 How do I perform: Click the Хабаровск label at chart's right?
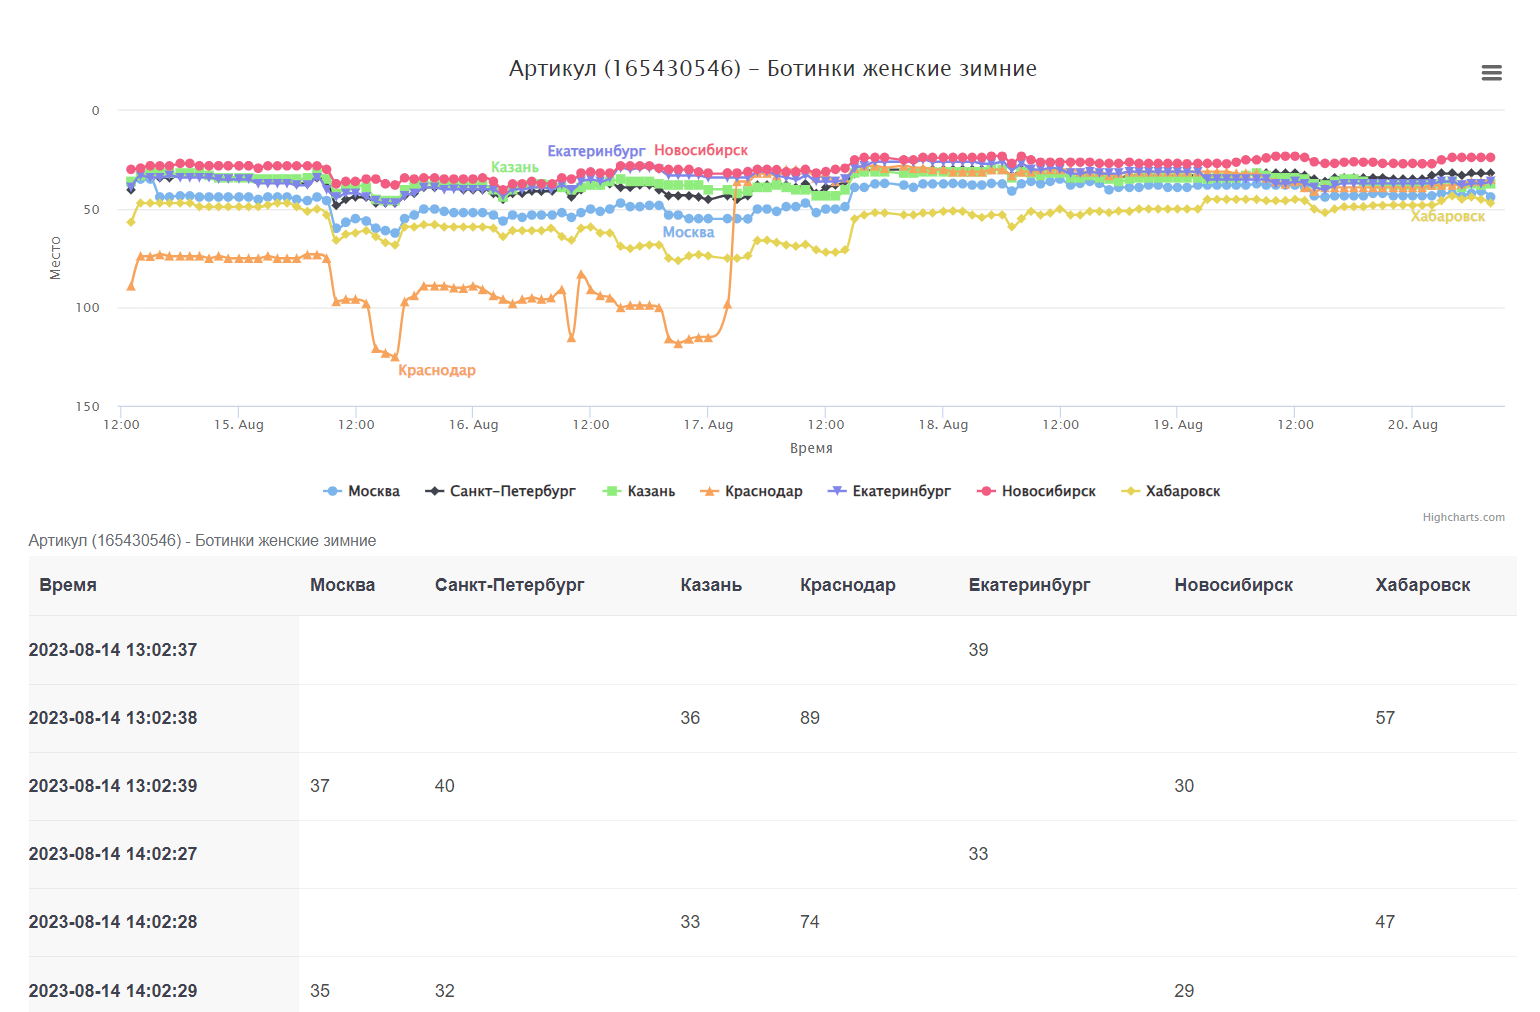(1447, 216)
